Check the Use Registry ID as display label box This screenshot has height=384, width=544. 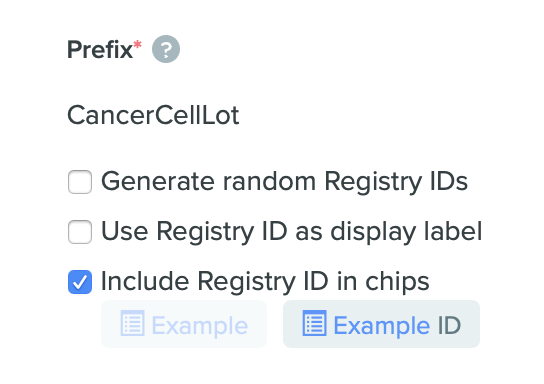(80, 232)
